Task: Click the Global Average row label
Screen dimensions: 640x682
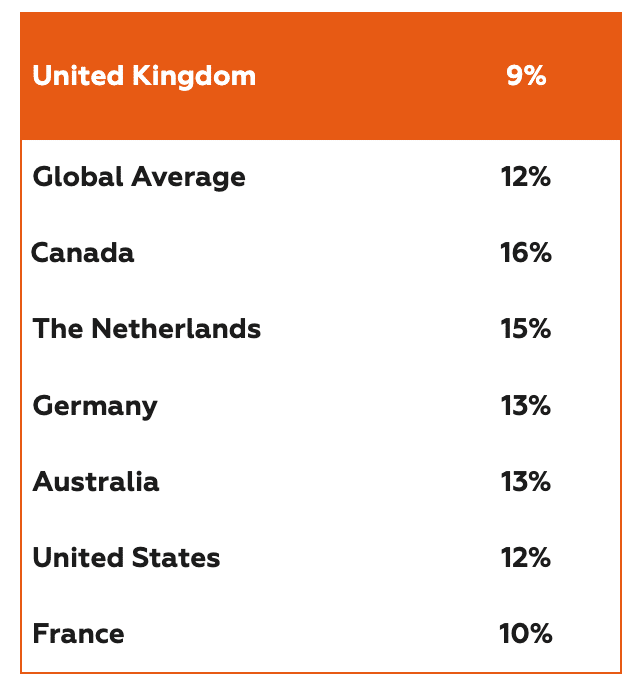Action: [139, 178]
